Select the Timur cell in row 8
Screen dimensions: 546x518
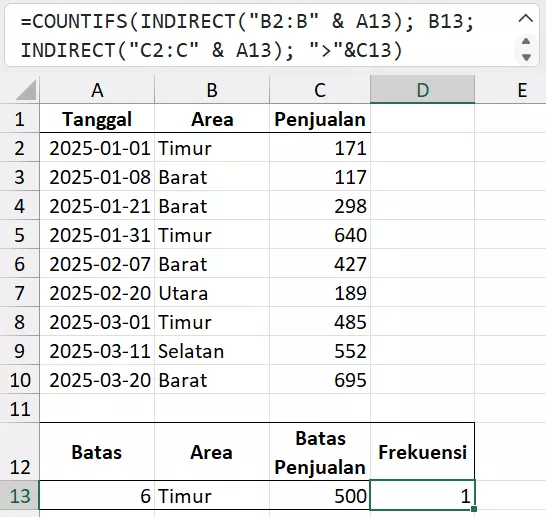point(212,322)
